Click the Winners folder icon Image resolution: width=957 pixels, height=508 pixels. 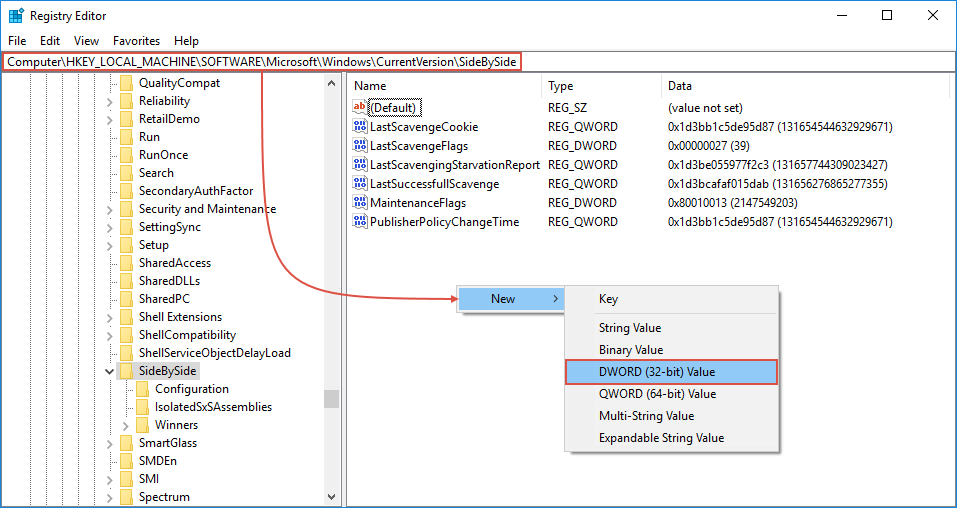coord(142,425)
